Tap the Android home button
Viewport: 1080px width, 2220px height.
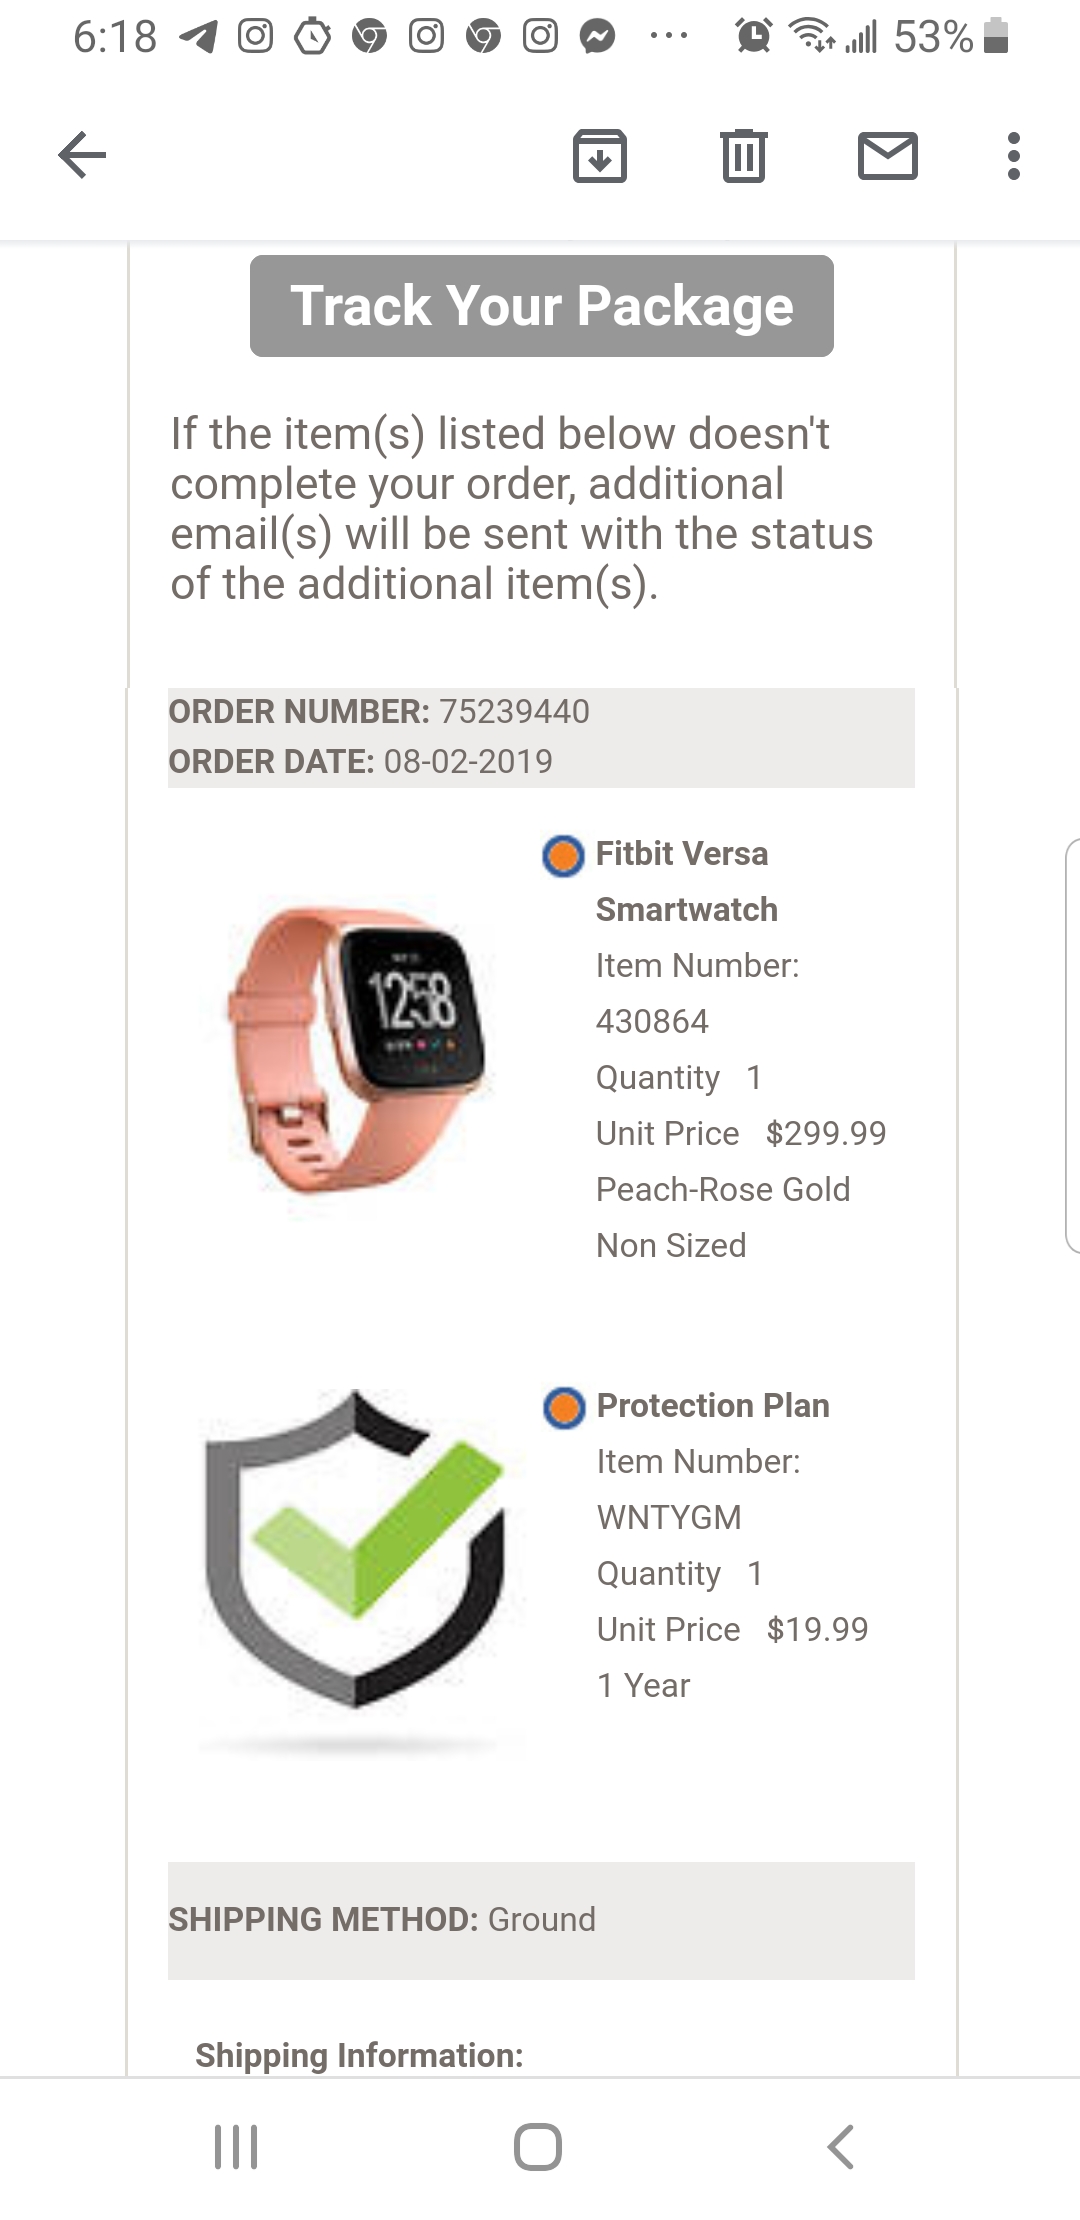[538, 2147]
